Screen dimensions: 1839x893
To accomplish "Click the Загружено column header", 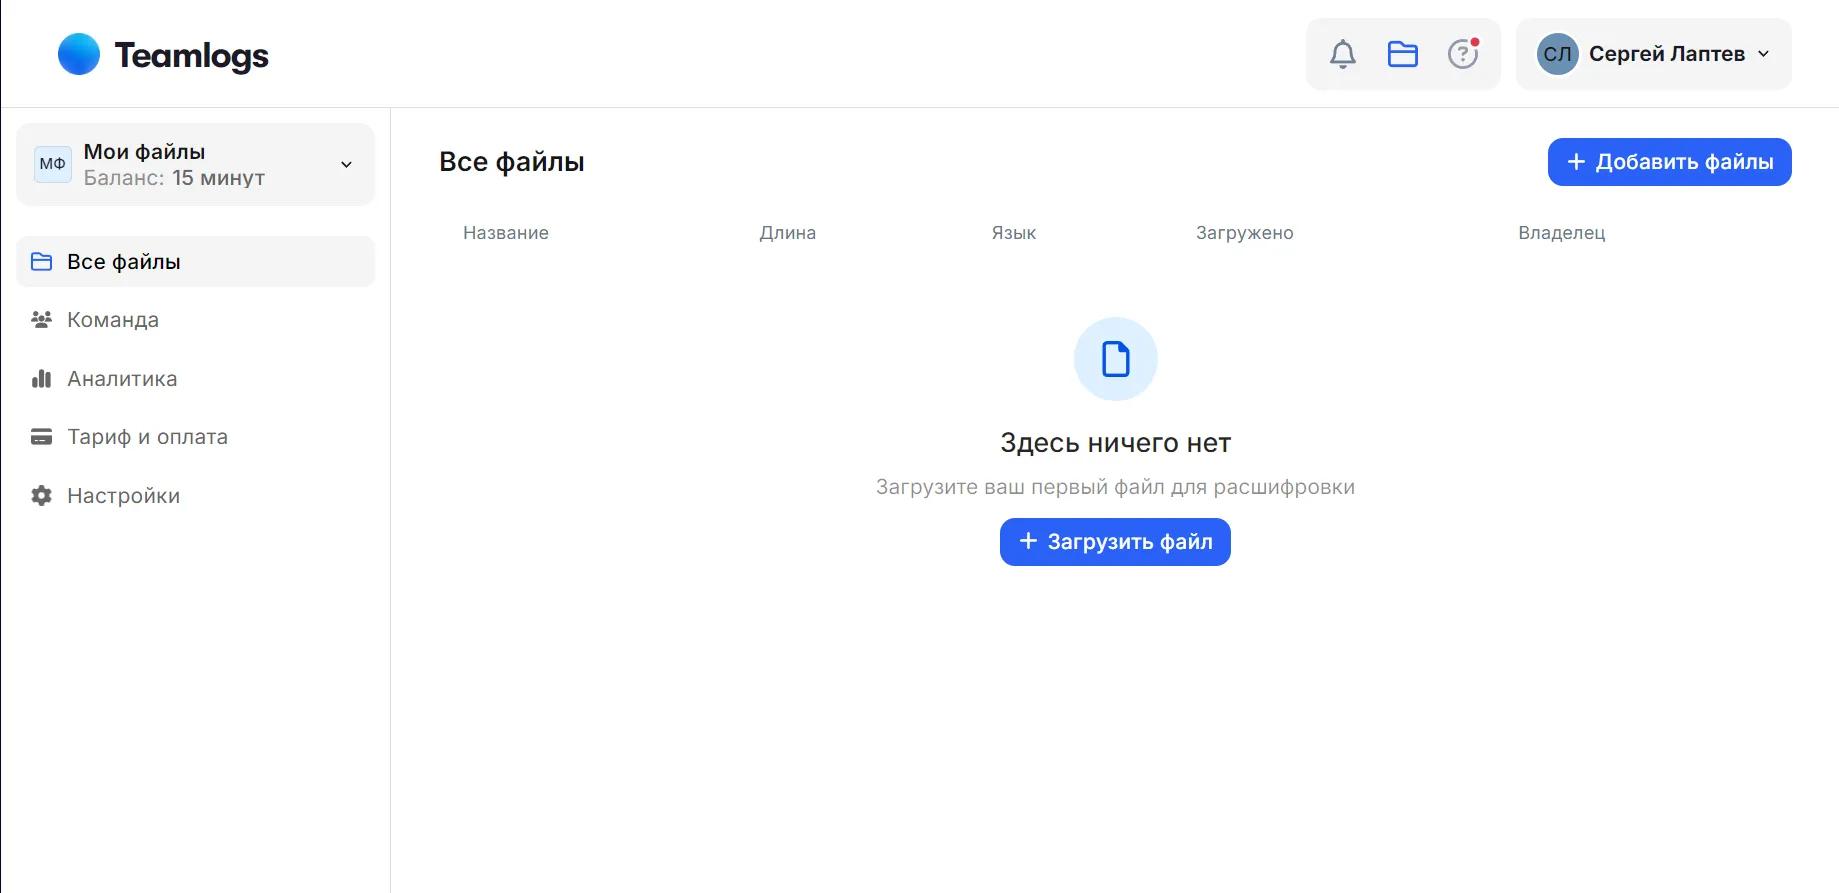I will 1245,233.
